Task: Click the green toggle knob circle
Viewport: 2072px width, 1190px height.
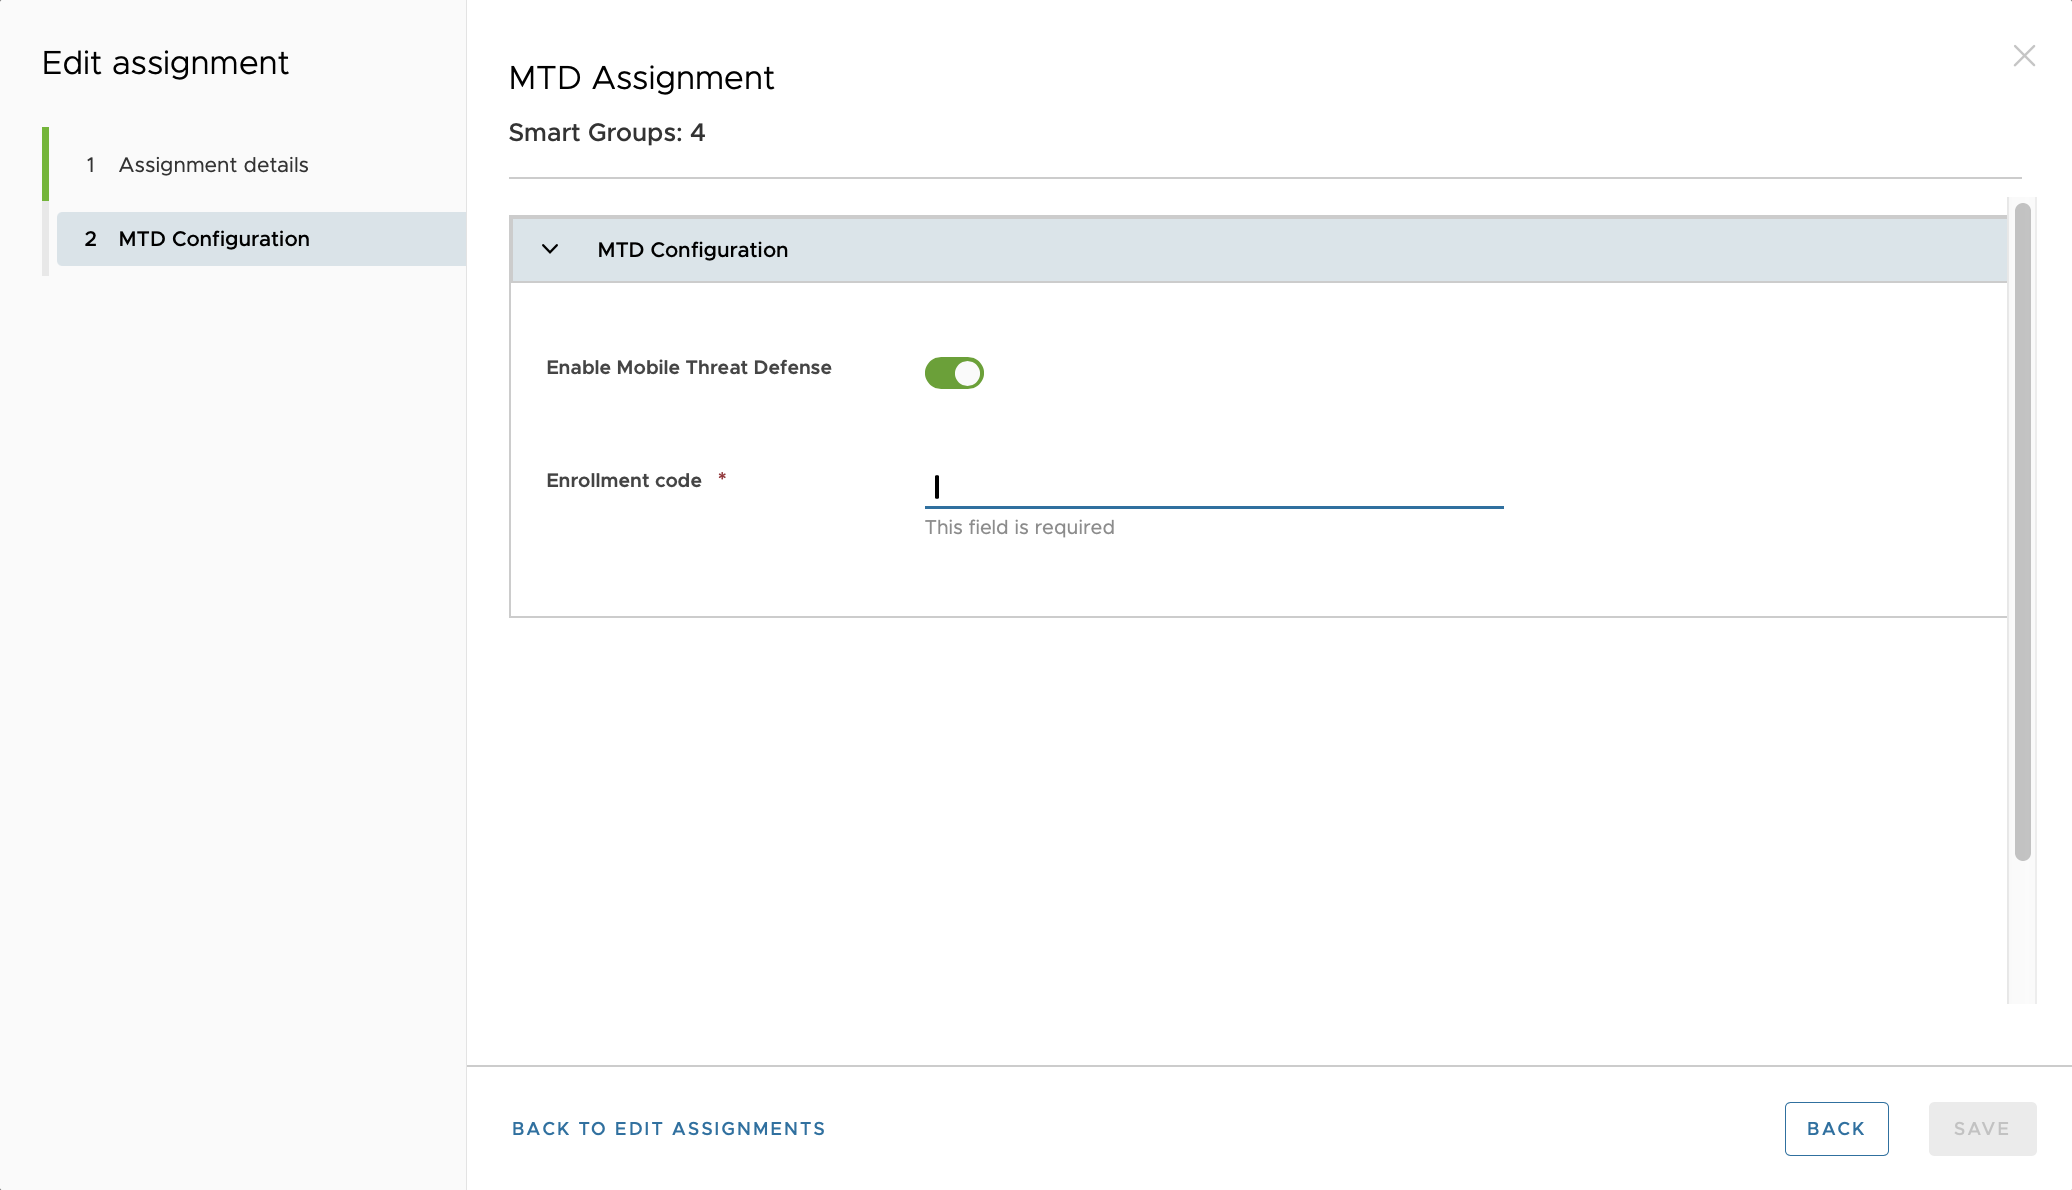Action: 966,372
